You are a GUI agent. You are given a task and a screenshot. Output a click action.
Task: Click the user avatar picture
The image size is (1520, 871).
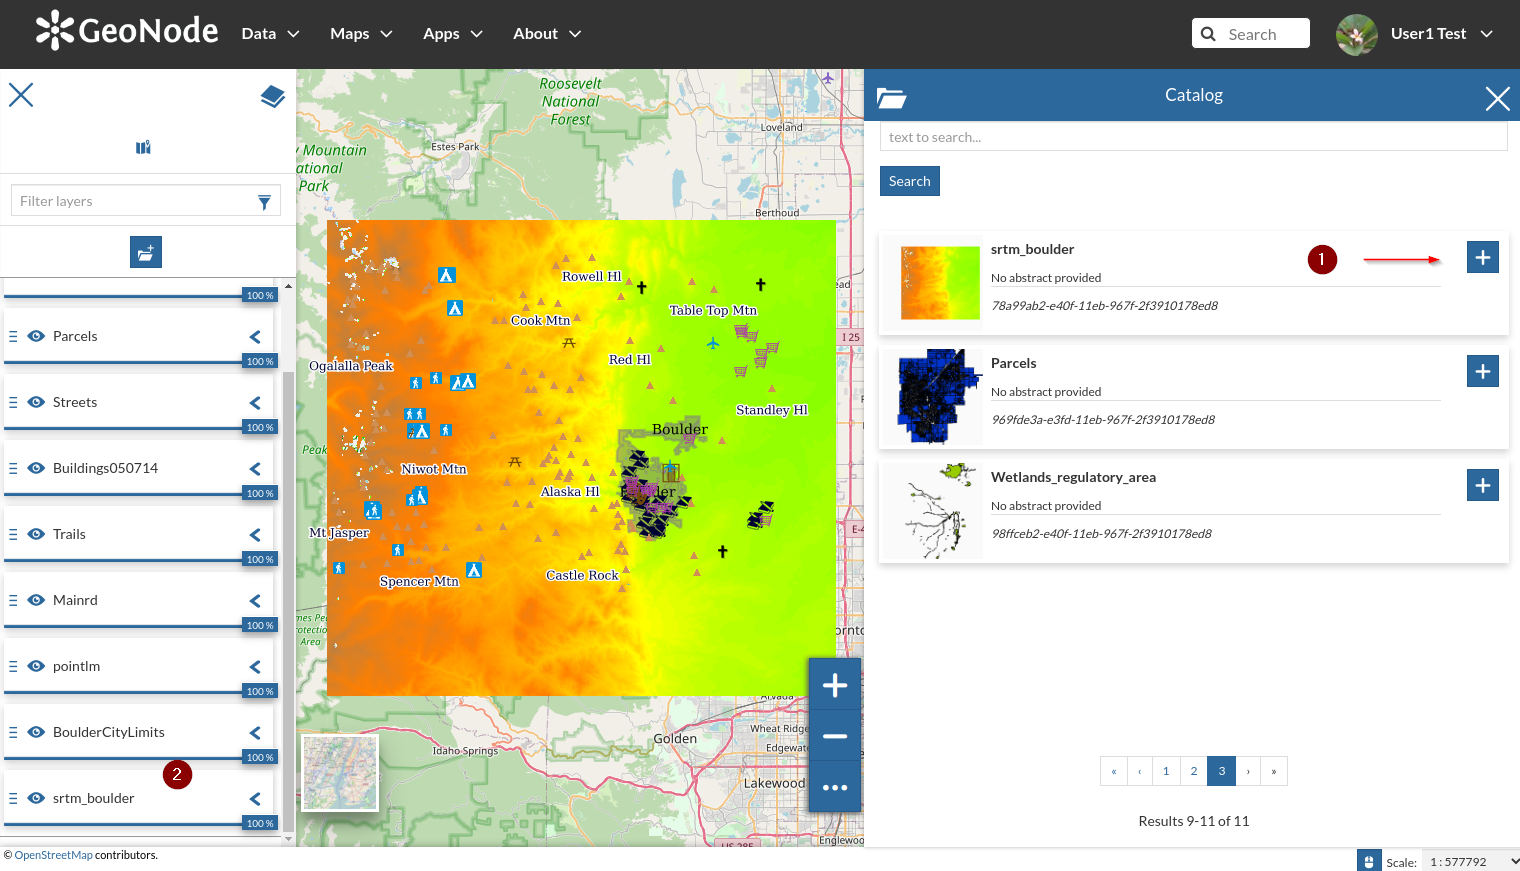click(x=1356, y=34)
